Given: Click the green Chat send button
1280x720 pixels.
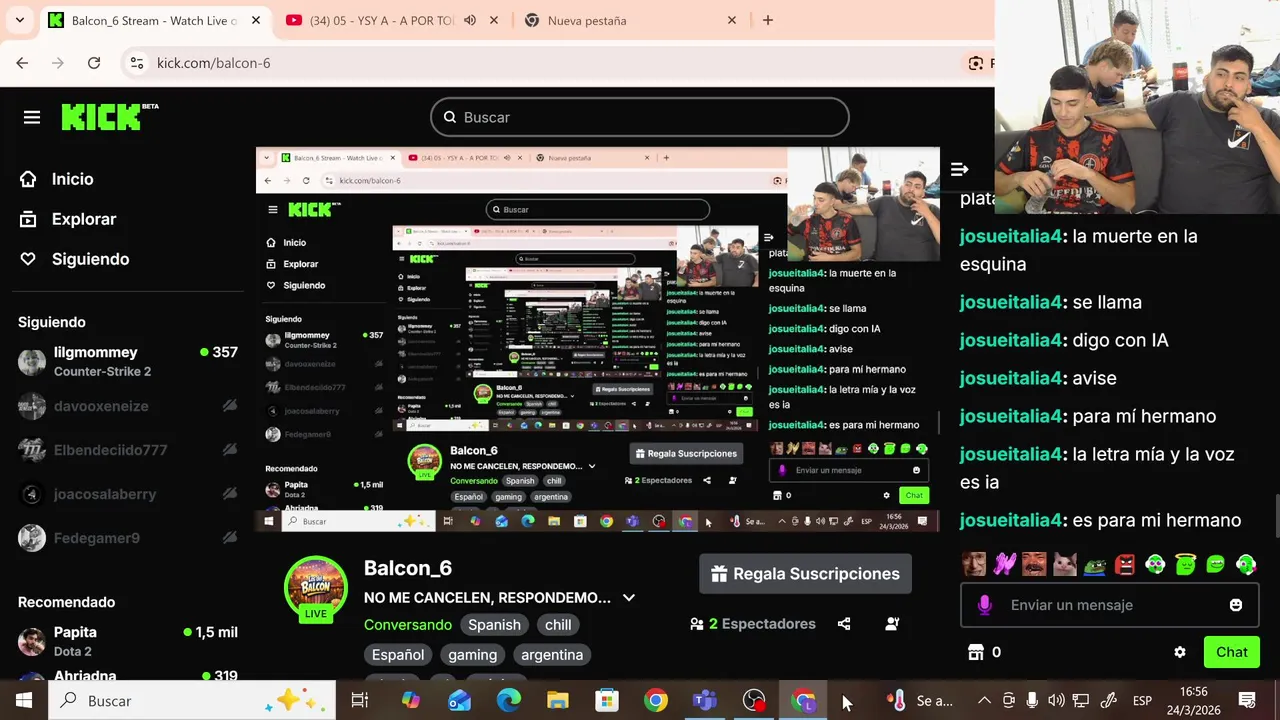Looking at the screenshot, I should click(1231, 652).
